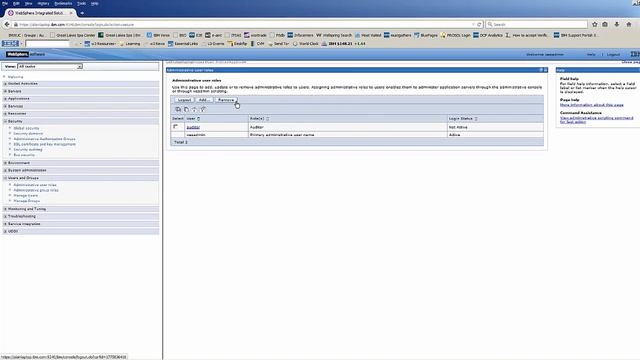Expand the Resources navigation section
The height and width of the screenshot is (360, 640).
(5, 113)
